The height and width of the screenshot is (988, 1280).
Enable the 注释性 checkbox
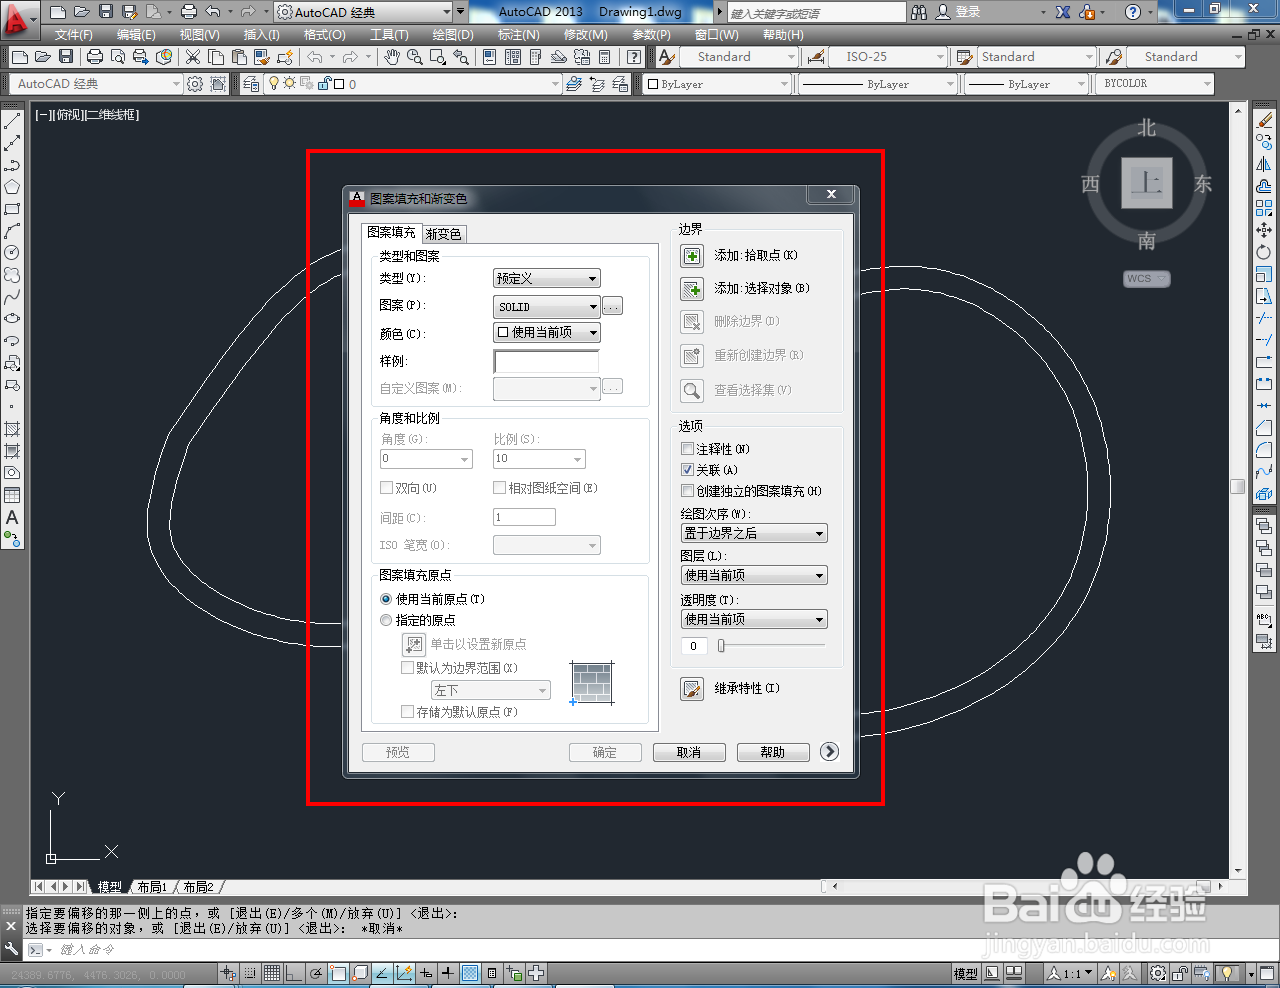[x=685, y=448]
